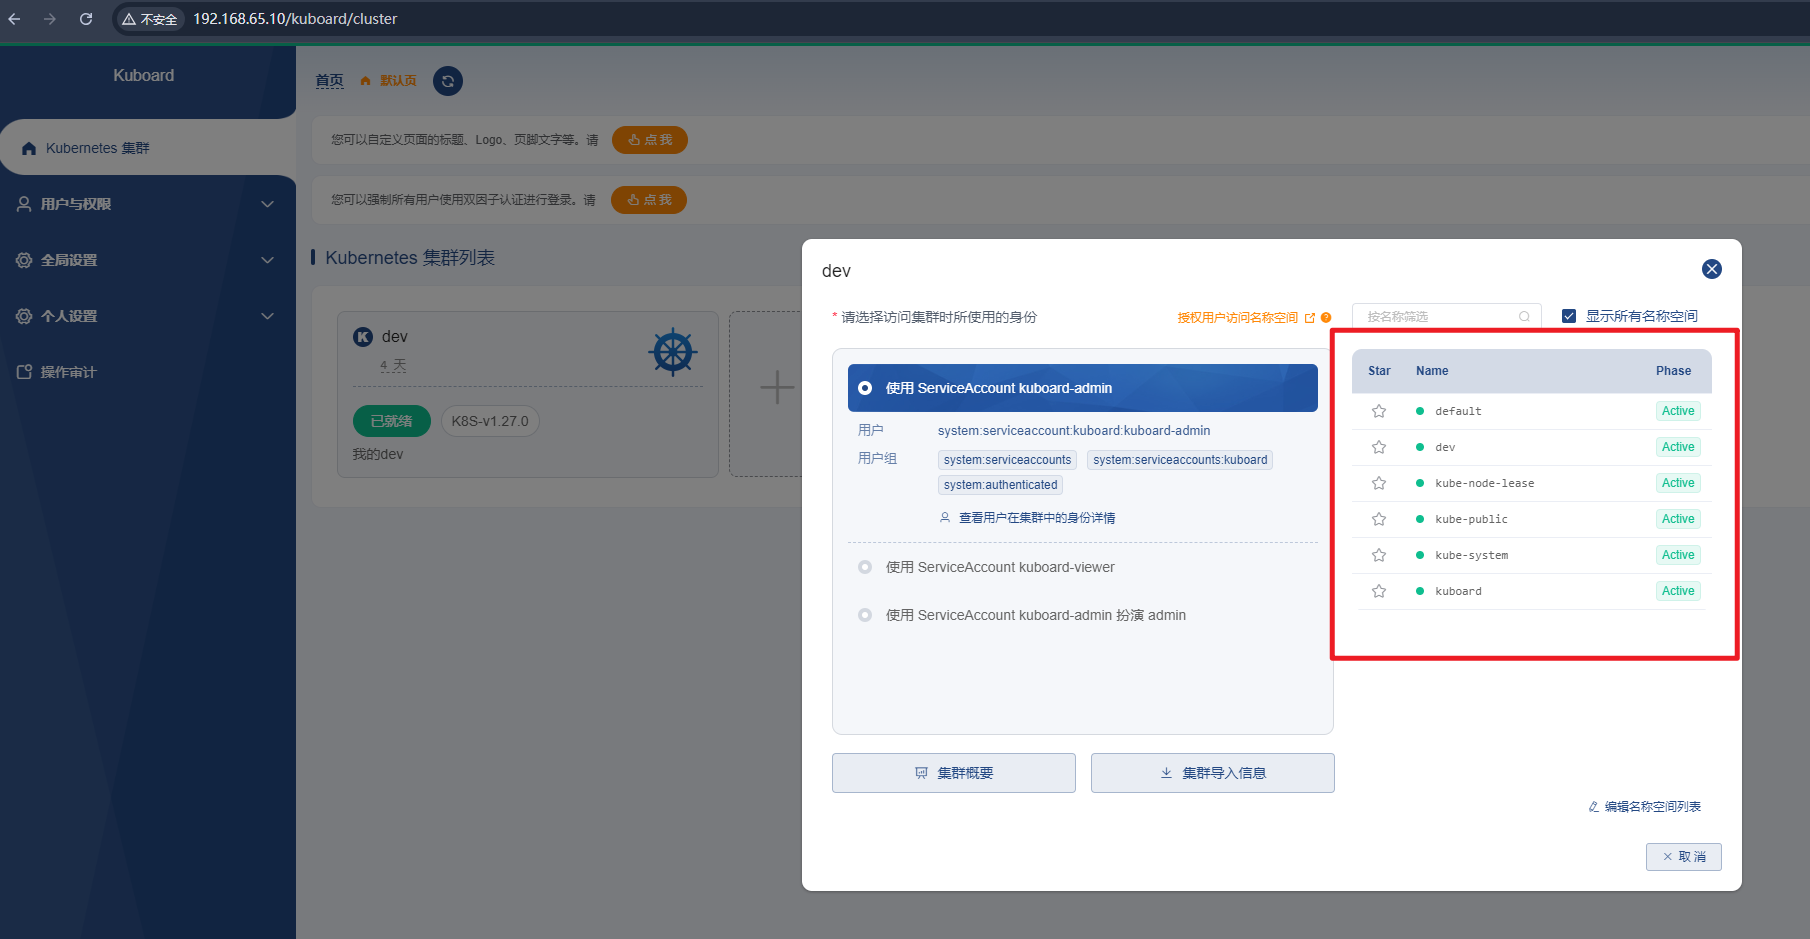Open 授权用户访问名称空间 link

pos(1238,318)
